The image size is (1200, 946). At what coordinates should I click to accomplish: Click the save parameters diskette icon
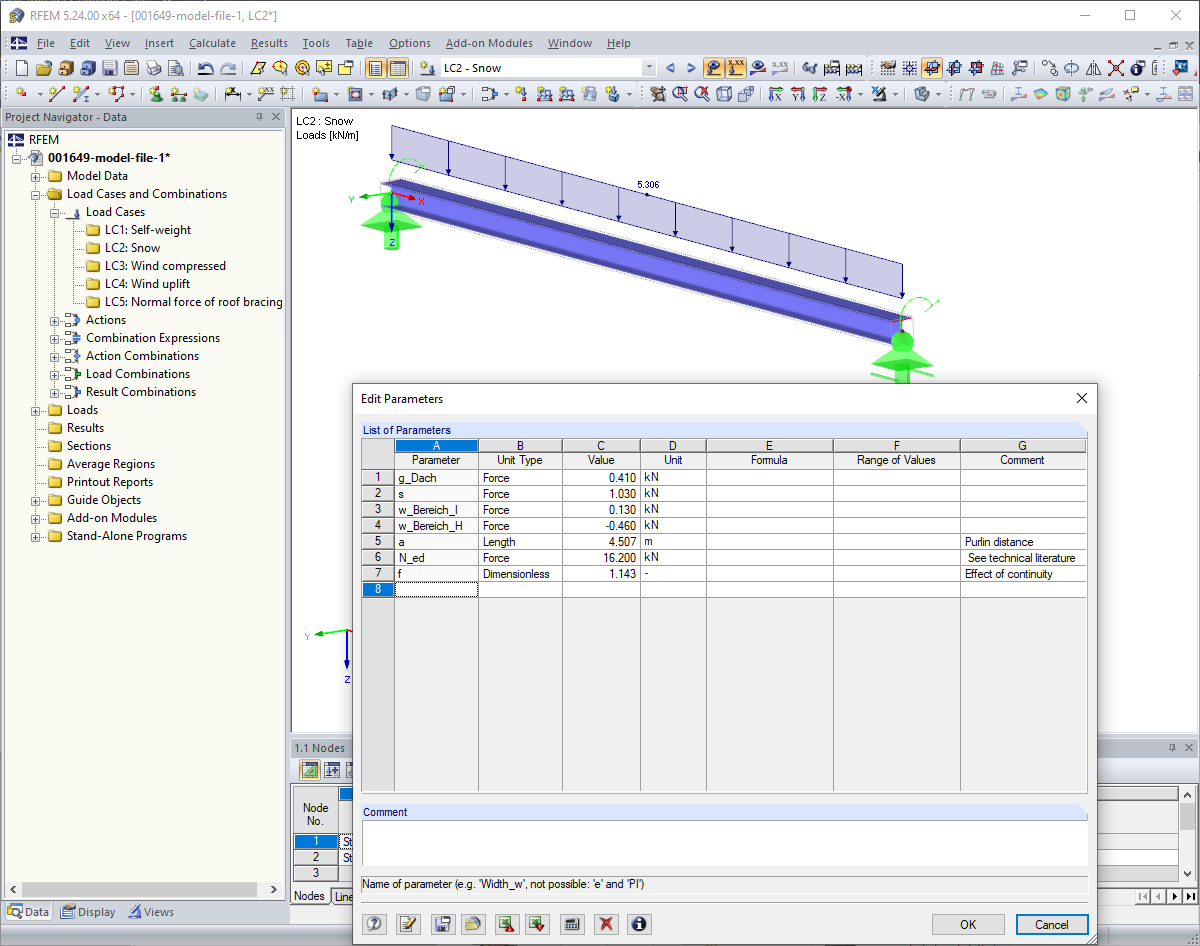(x=442, y=924)
